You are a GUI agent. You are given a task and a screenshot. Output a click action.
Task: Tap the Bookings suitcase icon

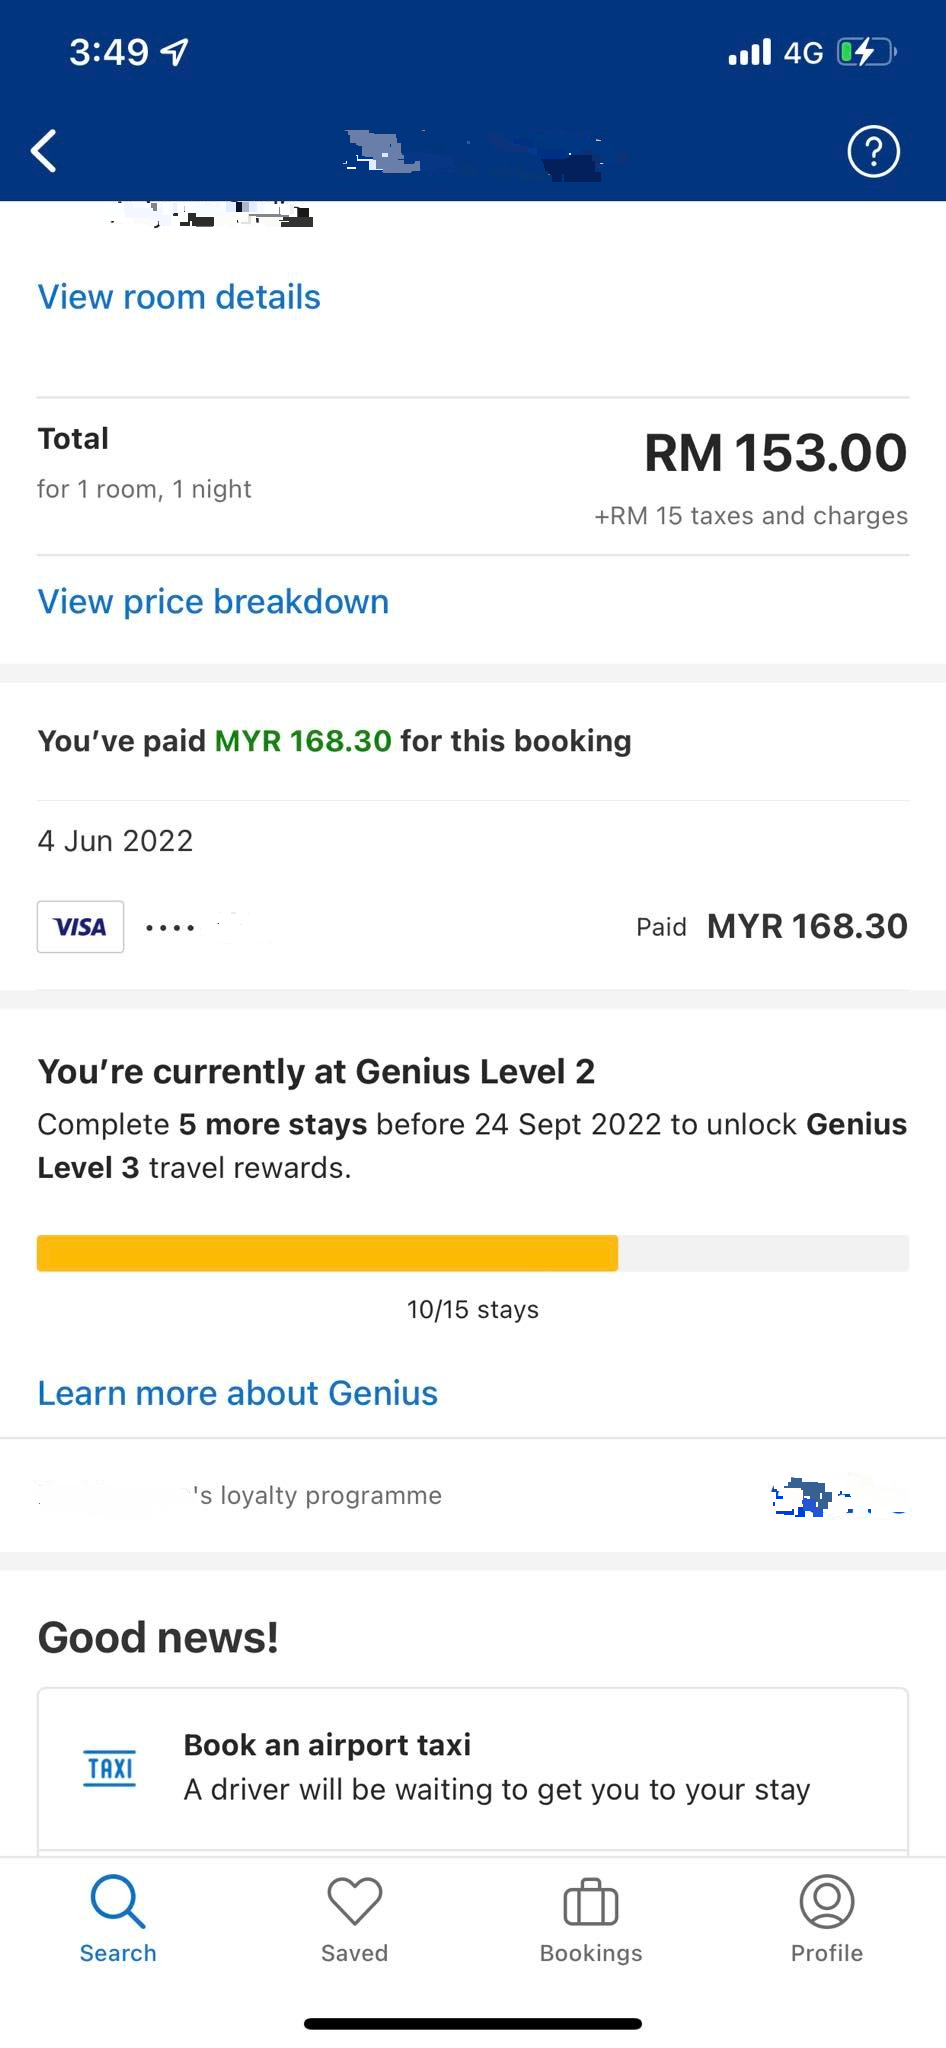[x=591, y=1901]
